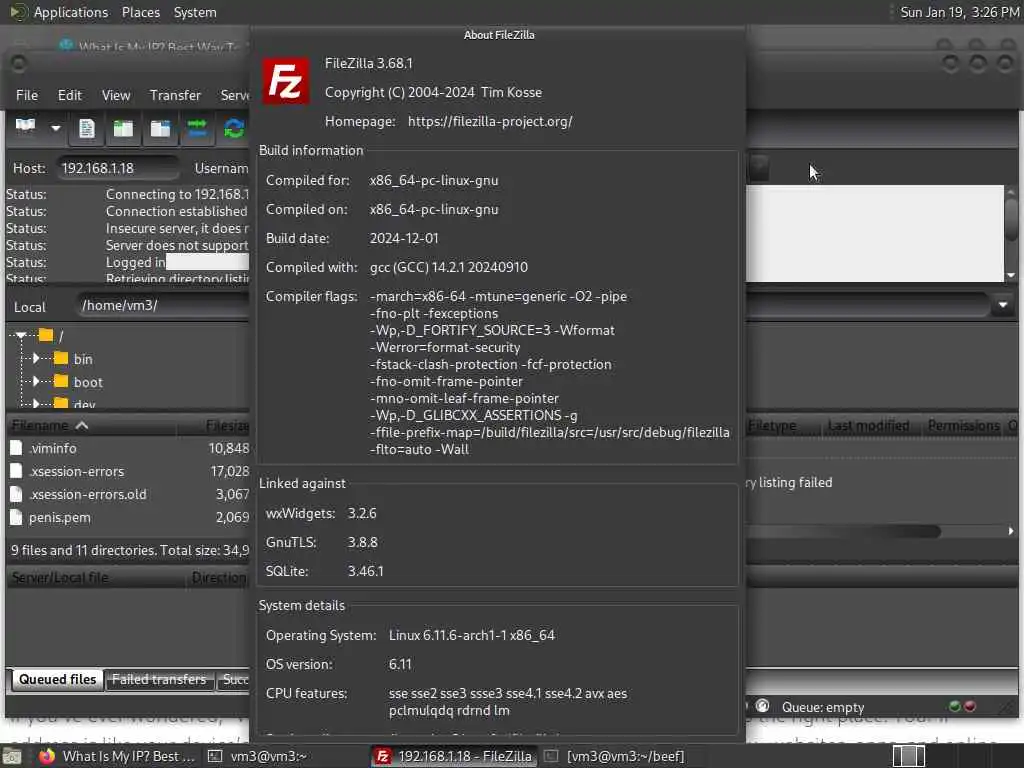Open the File menu

point(27,95)
